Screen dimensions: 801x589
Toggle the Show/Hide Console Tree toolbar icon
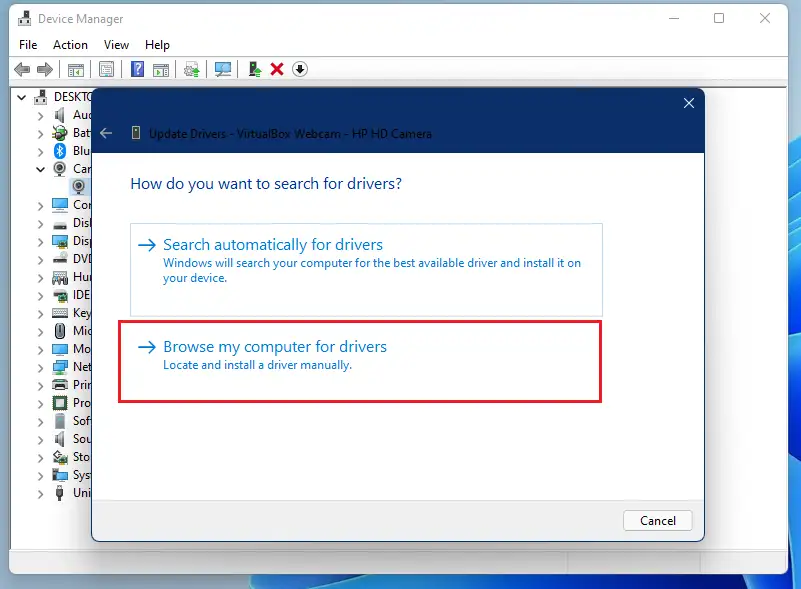point(76,69)
